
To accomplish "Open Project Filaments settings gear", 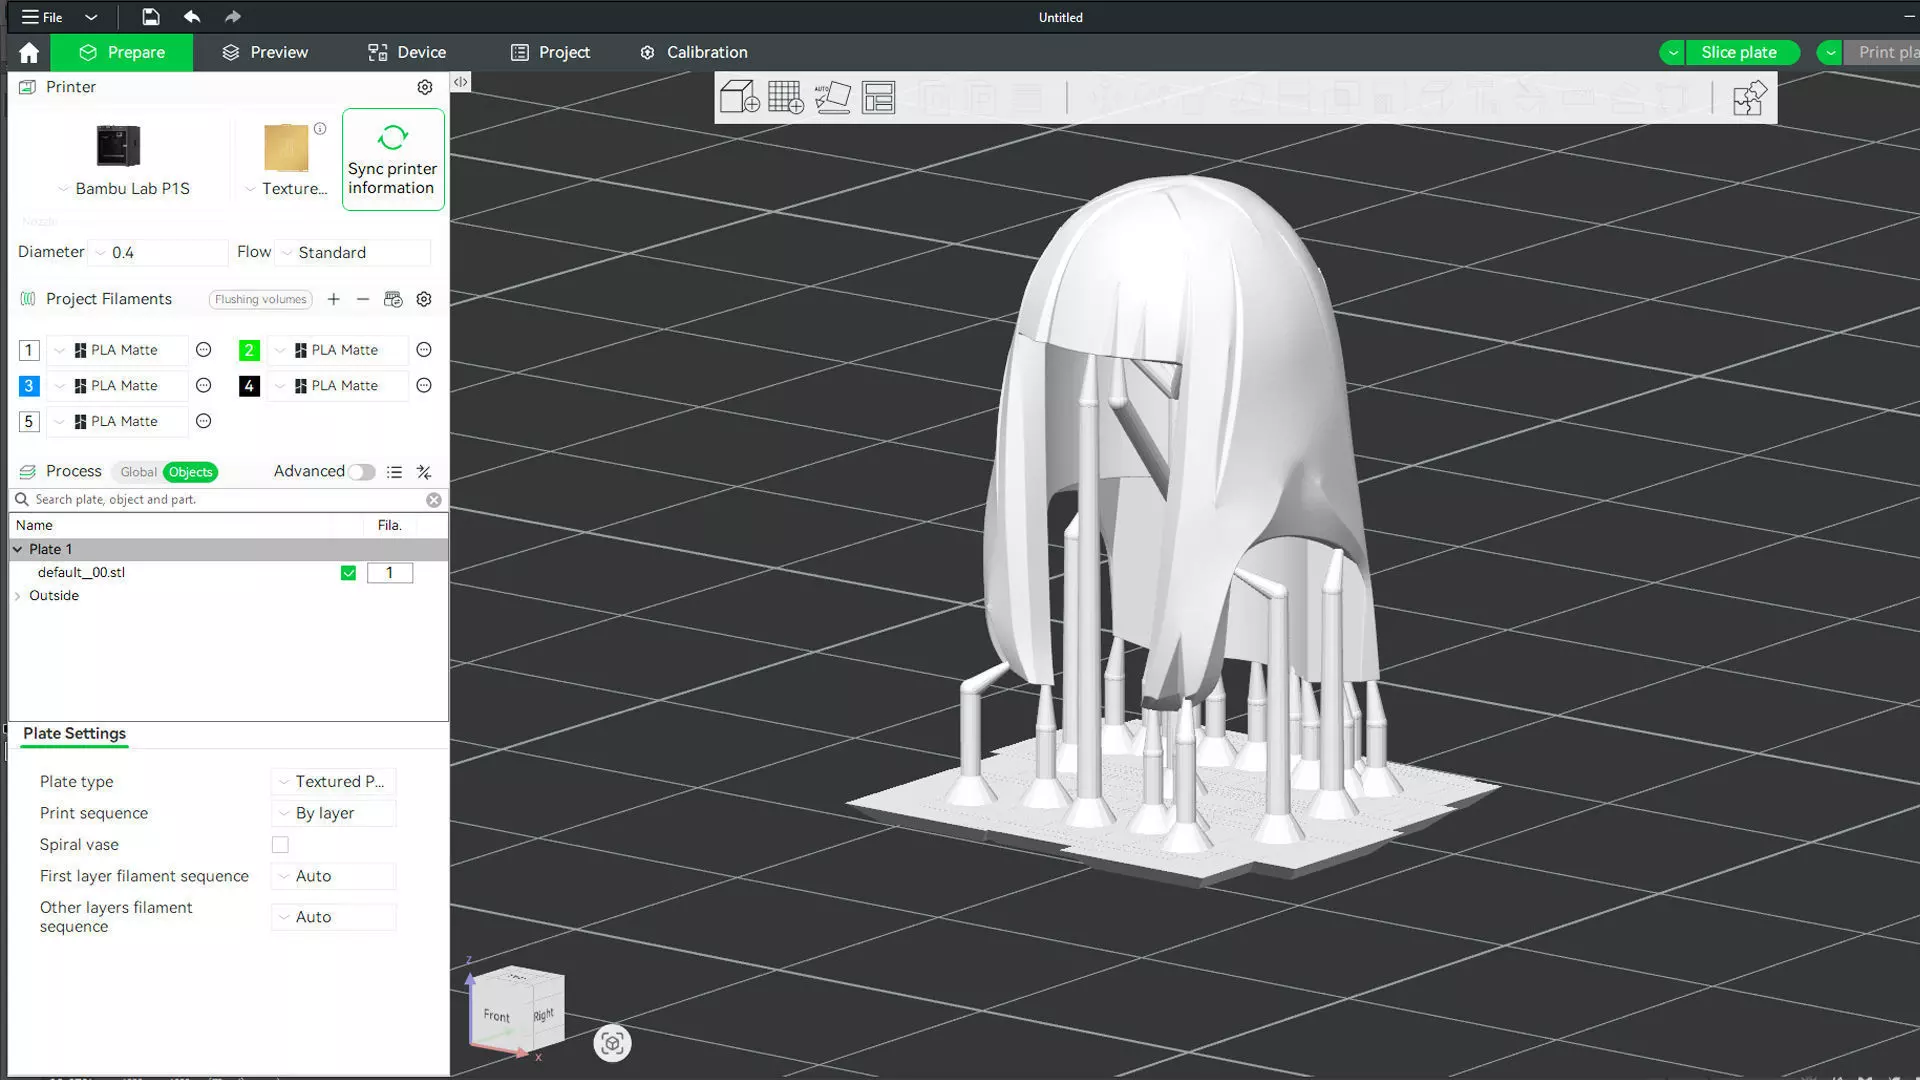I will [424, 300].
